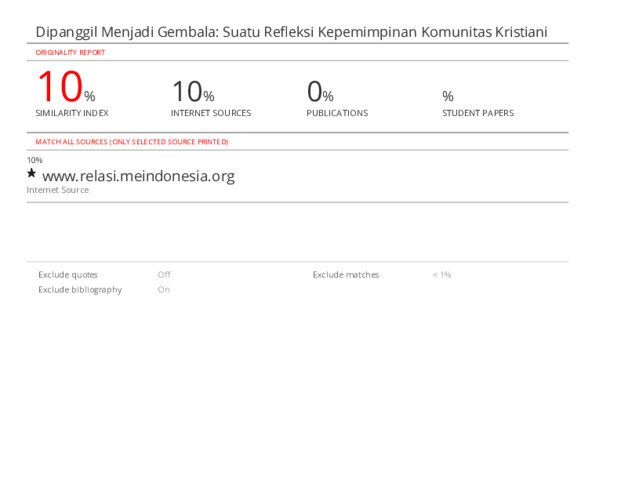Select the Exclude matches '< 1%' value
This screenshot has width=621, height=480.
point(441,274)
